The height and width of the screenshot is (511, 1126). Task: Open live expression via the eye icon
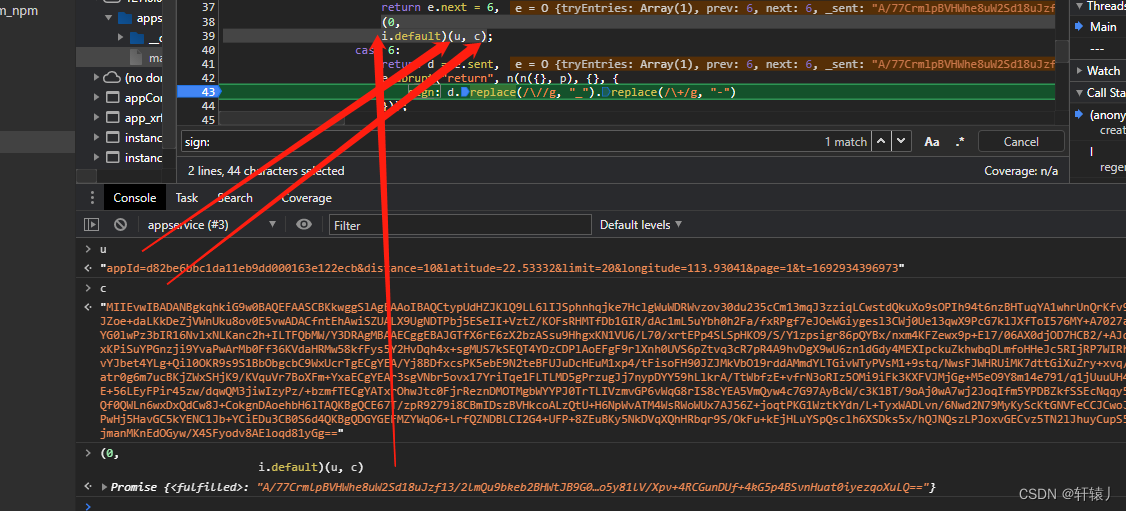[304, 225]
